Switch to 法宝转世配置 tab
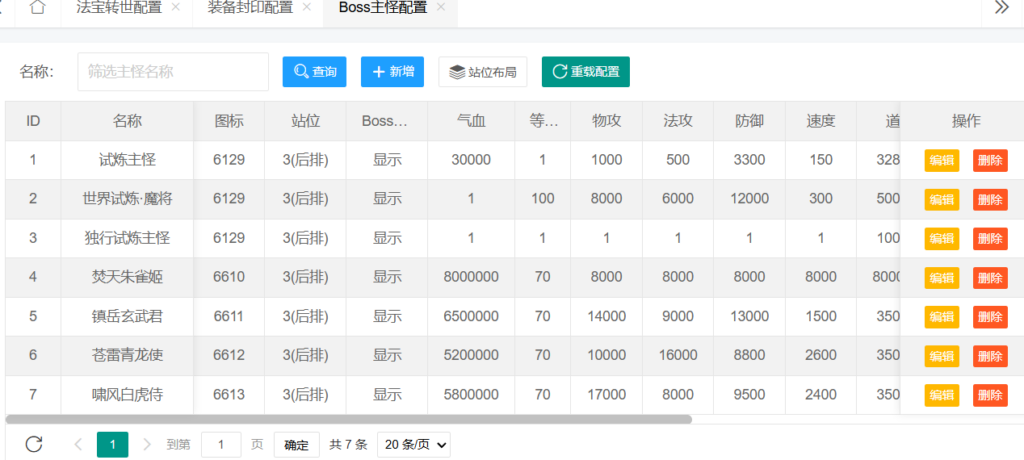Screen dimensions: 1024x460 click(x=119, y=7)
